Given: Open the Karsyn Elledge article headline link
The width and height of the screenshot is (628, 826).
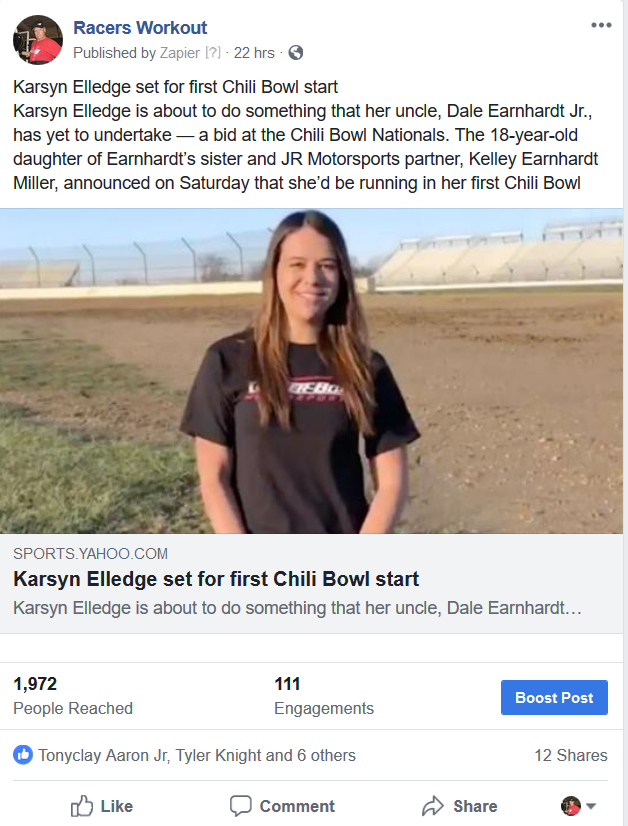Looking at the screenshot, I should 216,579.
